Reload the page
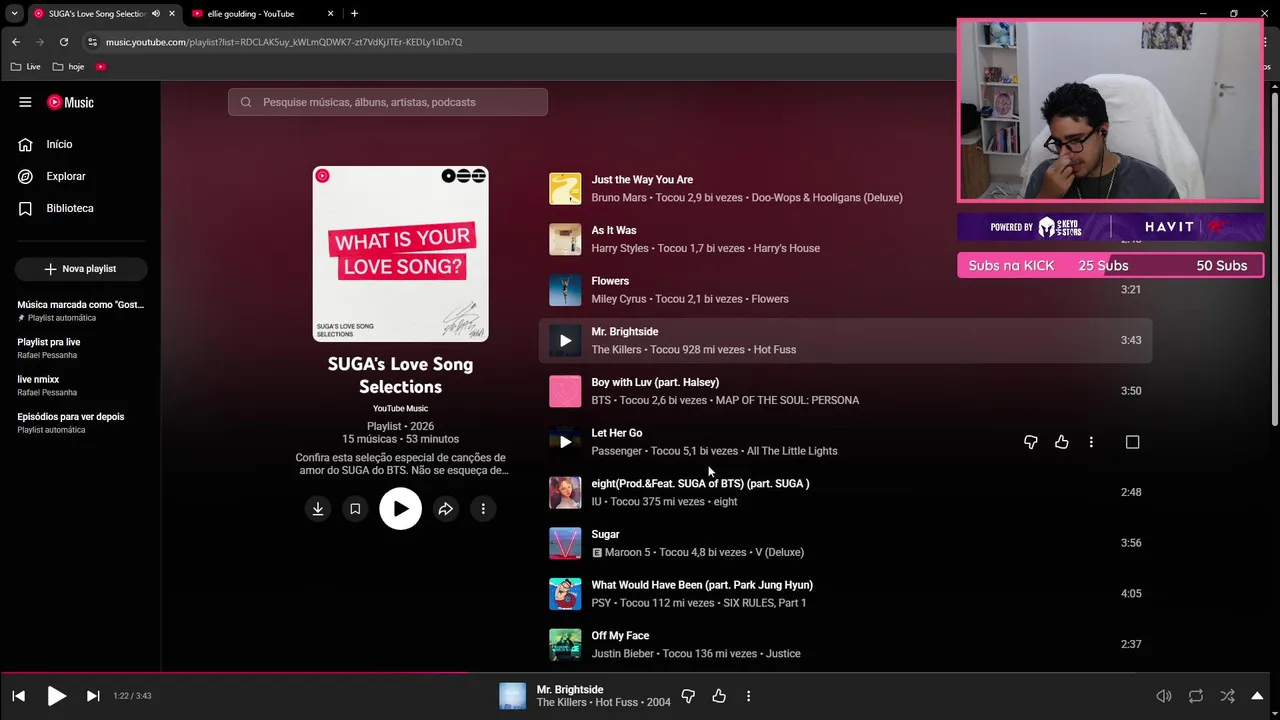The width and height of the screenshot is (1280, 720). pos(64,42)
